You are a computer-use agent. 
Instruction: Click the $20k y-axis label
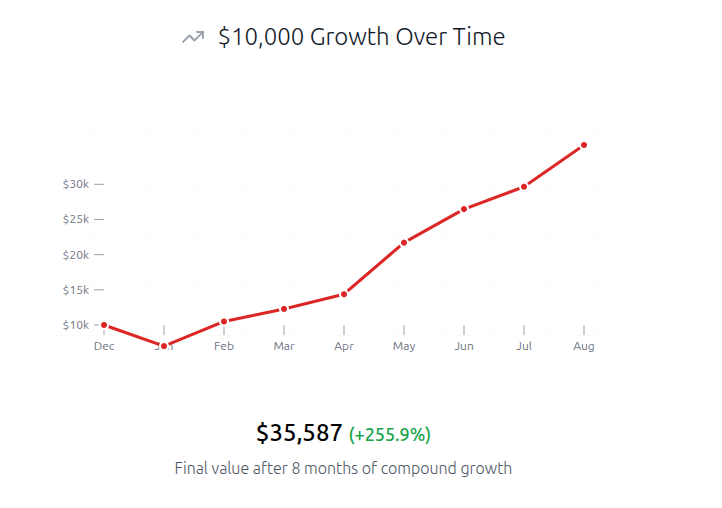(76, 255)
